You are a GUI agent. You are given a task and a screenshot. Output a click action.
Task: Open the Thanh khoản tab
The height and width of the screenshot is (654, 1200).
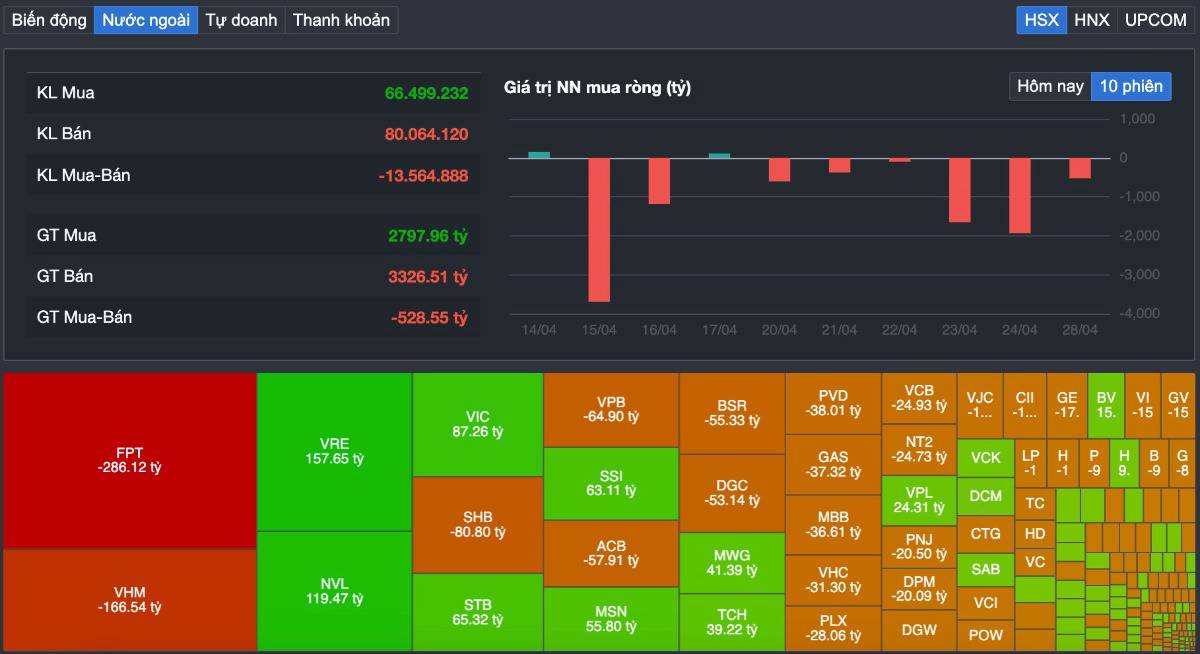point(341,20)
